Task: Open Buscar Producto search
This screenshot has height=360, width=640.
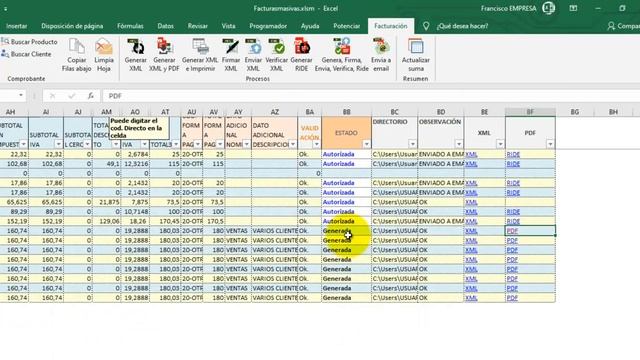Action: [x=29, y=42]
